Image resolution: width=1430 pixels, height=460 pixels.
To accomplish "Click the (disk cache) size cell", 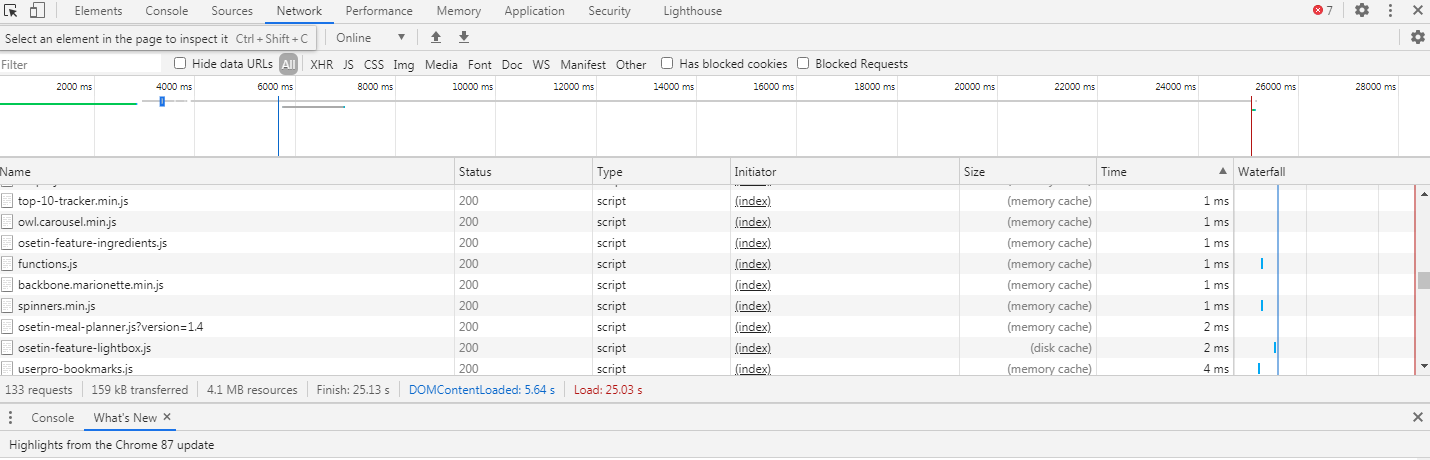I will [1061, 348].
